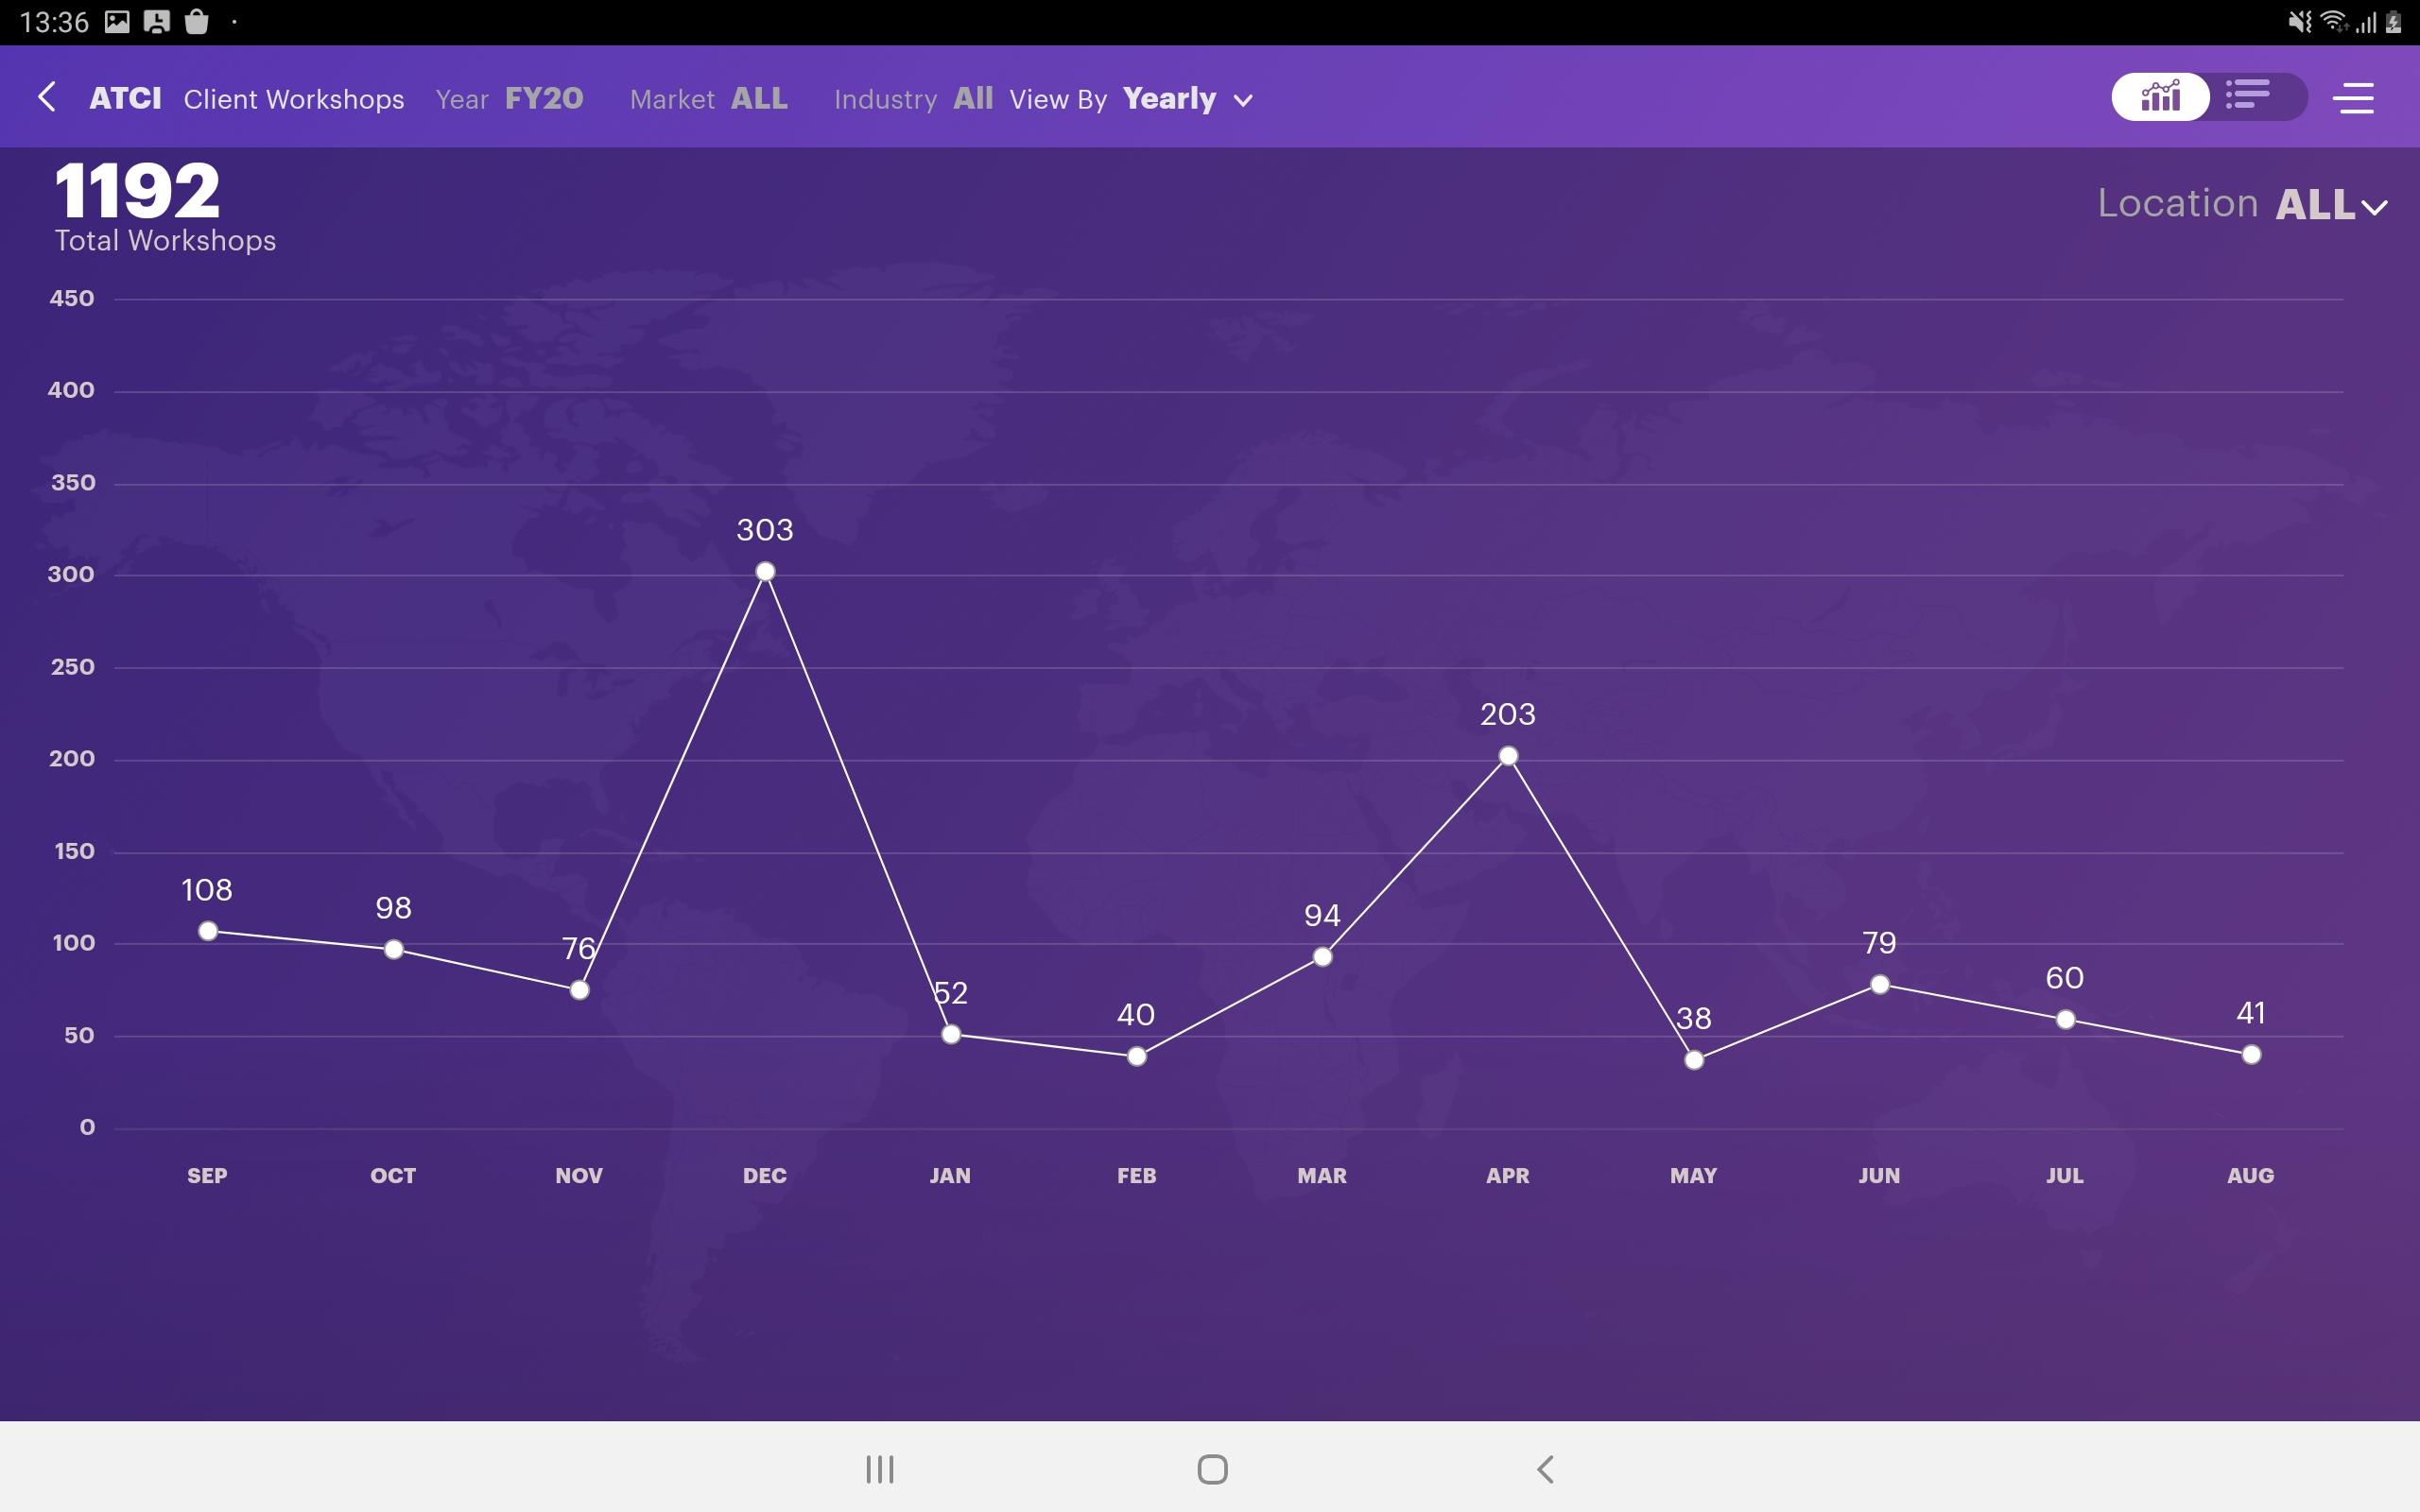
Task: Select the AUG data point 41
Action: coord(2251,1054)
